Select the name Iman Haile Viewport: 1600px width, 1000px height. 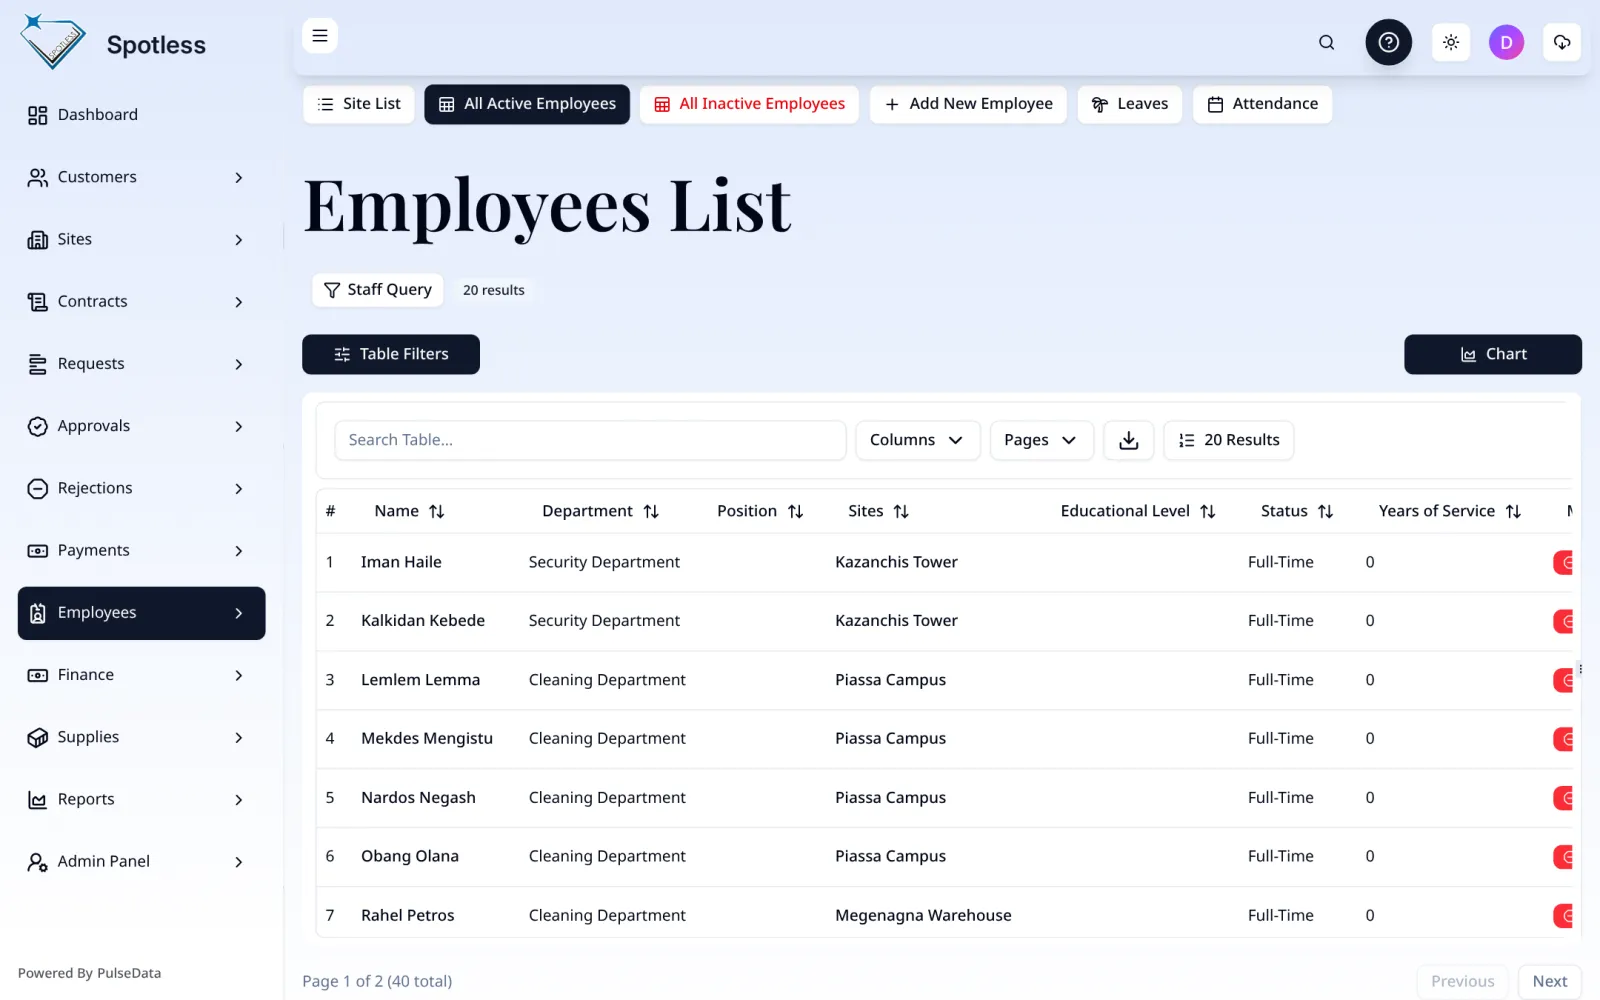coord(401,562)
